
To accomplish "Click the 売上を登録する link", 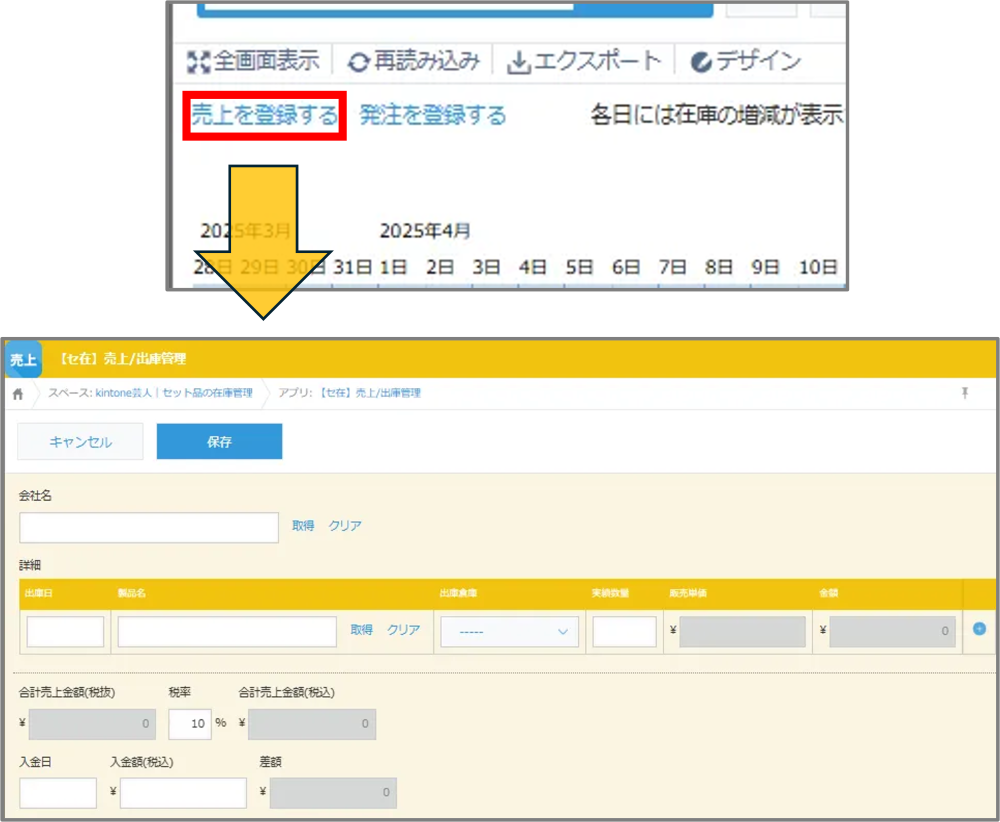I will 265,115.
